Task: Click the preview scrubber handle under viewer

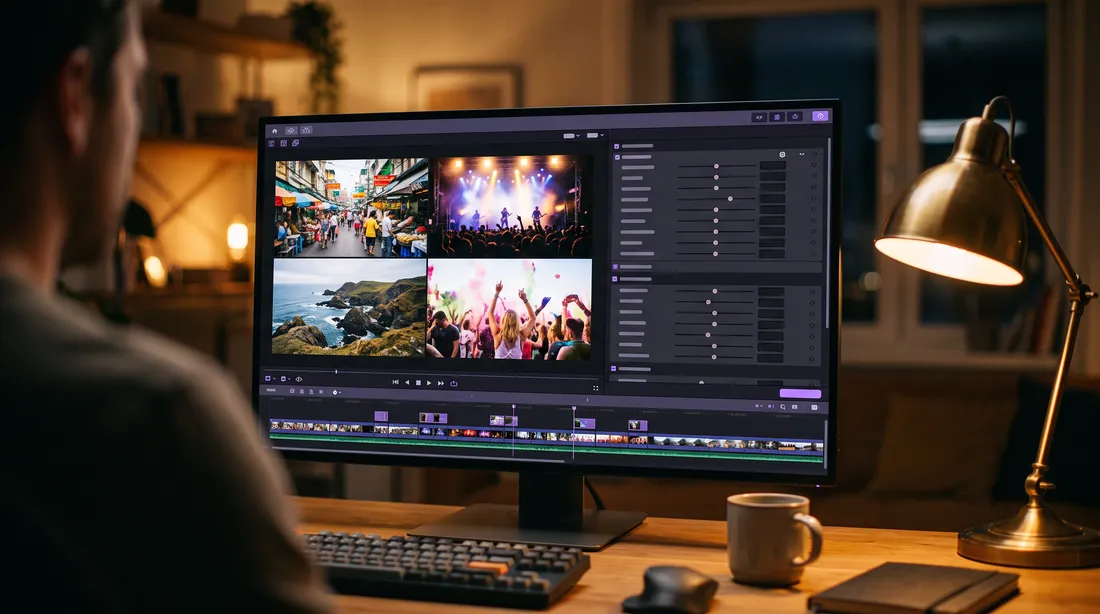Action: pyautogui.click(x=336, y=371)
